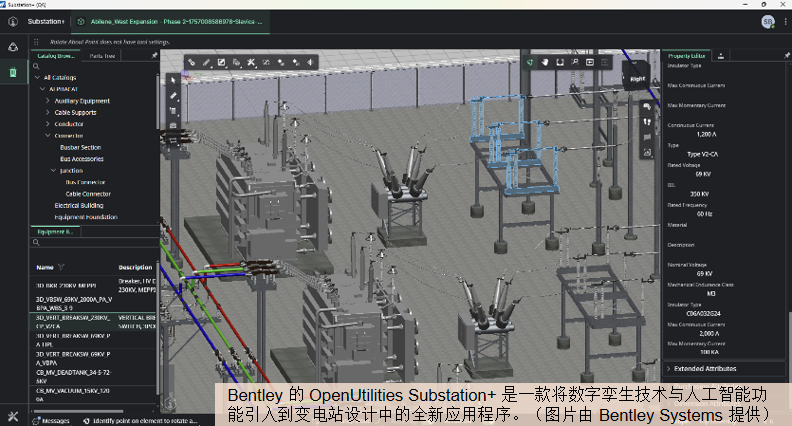The image size is (792, 426).
Task: Click the delete/trash tool in vertical toolbar
Action: coord(173,110)
